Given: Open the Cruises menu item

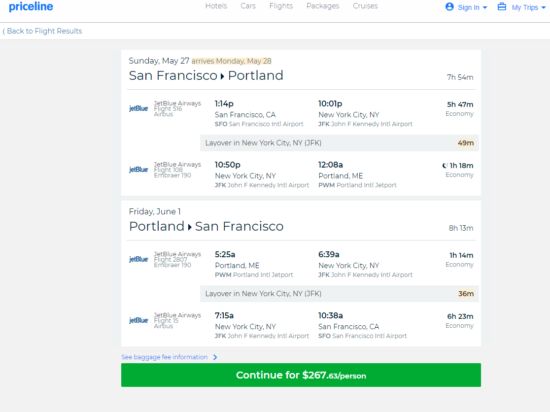Looking at the screenshot, I should [365, 6].
